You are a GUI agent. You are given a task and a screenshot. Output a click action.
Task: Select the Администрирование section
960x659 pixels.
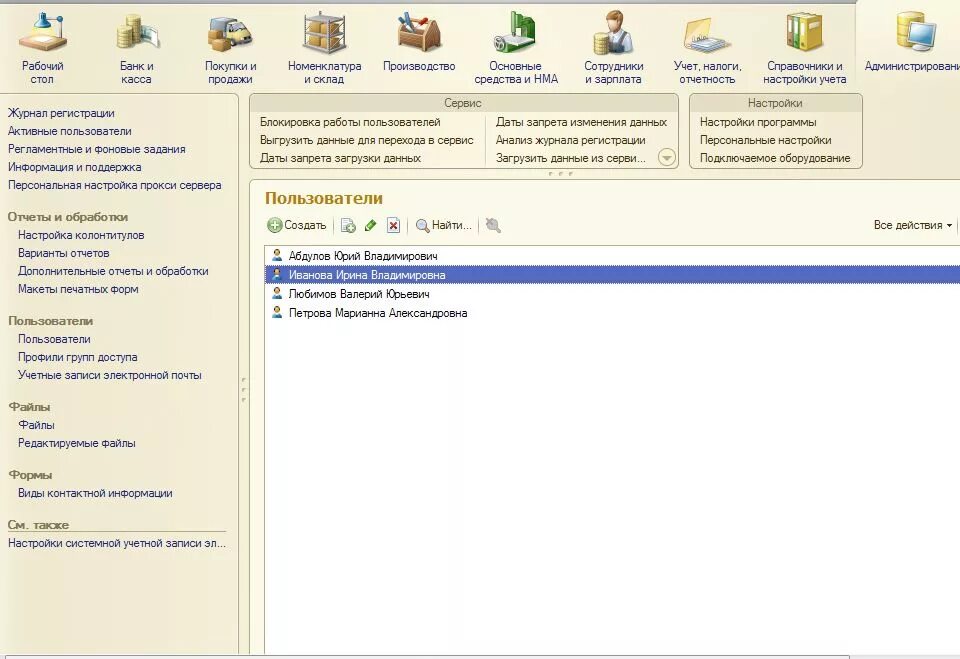[x=912, y=42]
